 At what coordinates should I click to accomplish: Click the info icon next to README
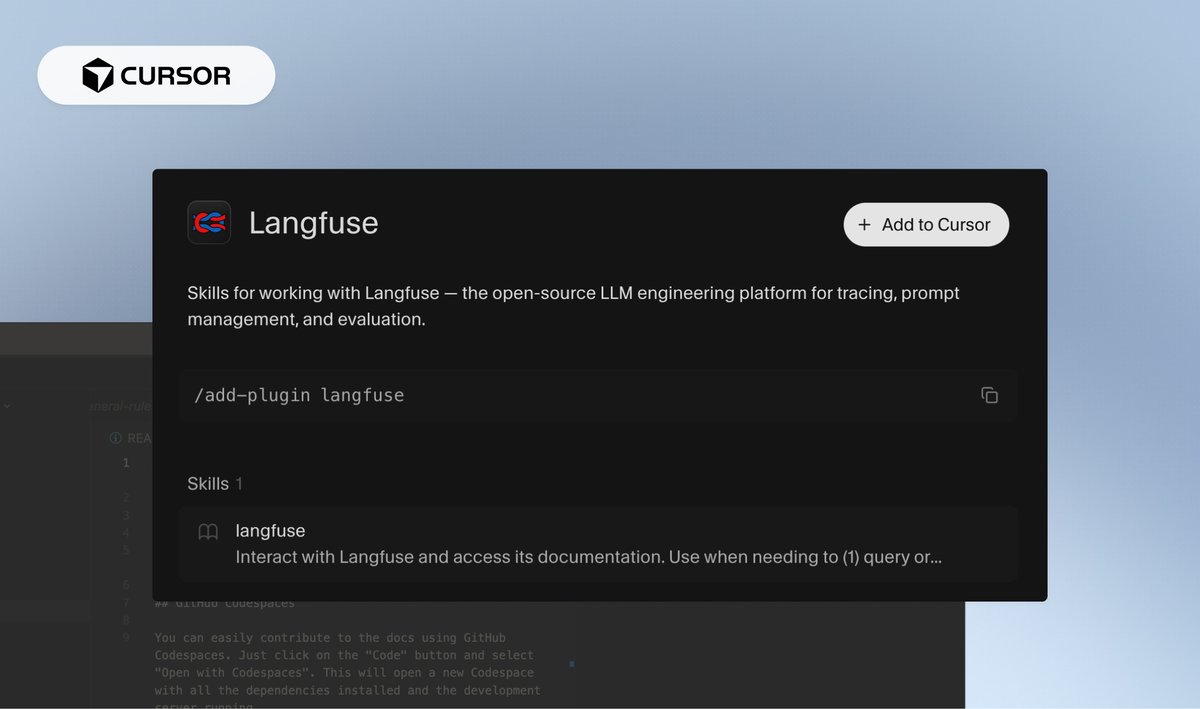114,437
